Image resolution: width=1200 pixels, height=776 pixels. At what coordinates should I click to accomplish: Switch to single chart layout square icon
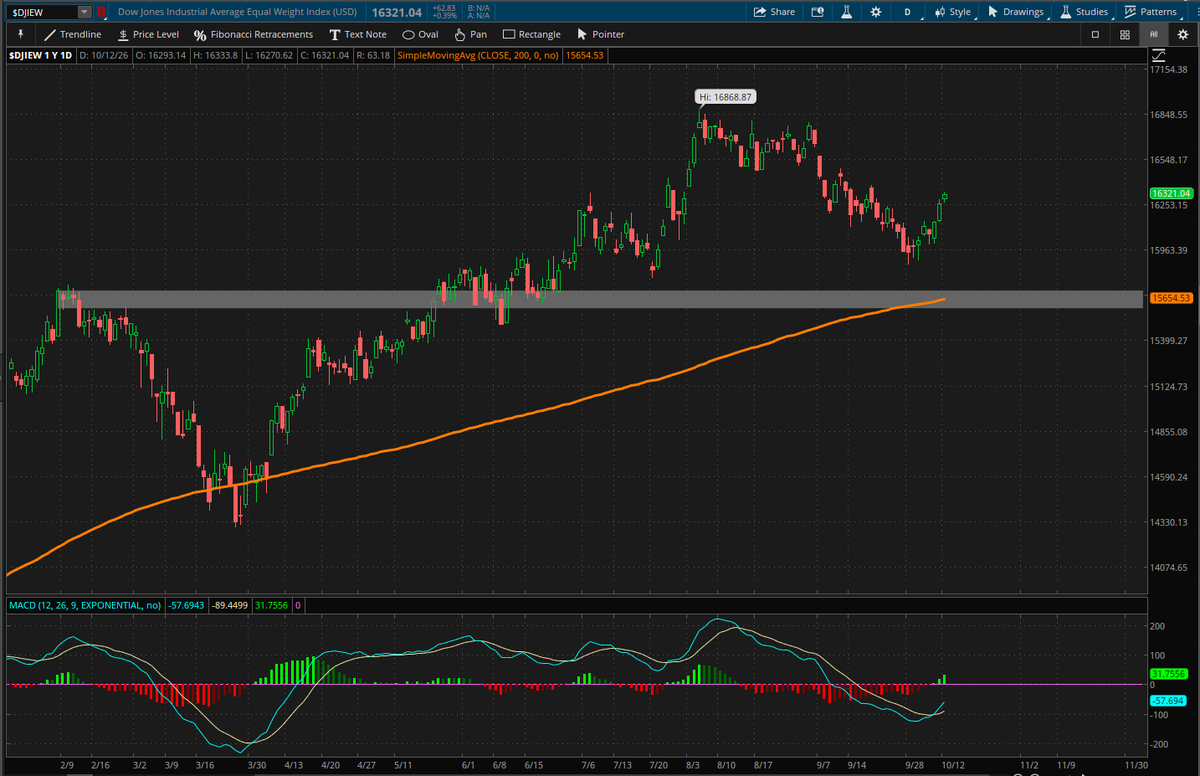[1095, 34]
